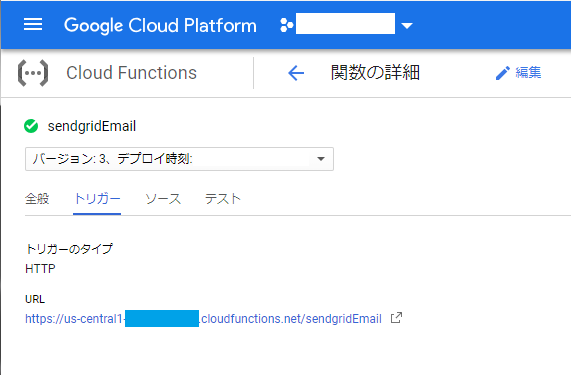Screen dimensions: 571x375
Task: Click the green deployed status check icon
Action: (31, 126)
